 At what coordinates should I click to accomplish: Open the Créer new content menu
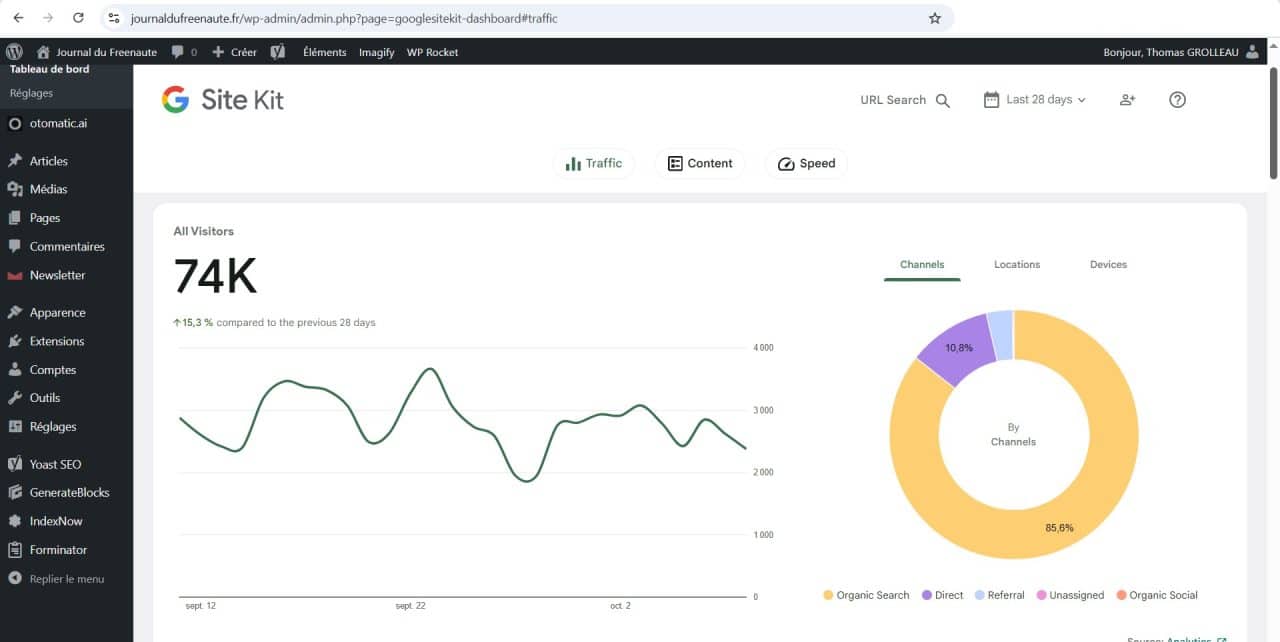(x=234, y=52)
